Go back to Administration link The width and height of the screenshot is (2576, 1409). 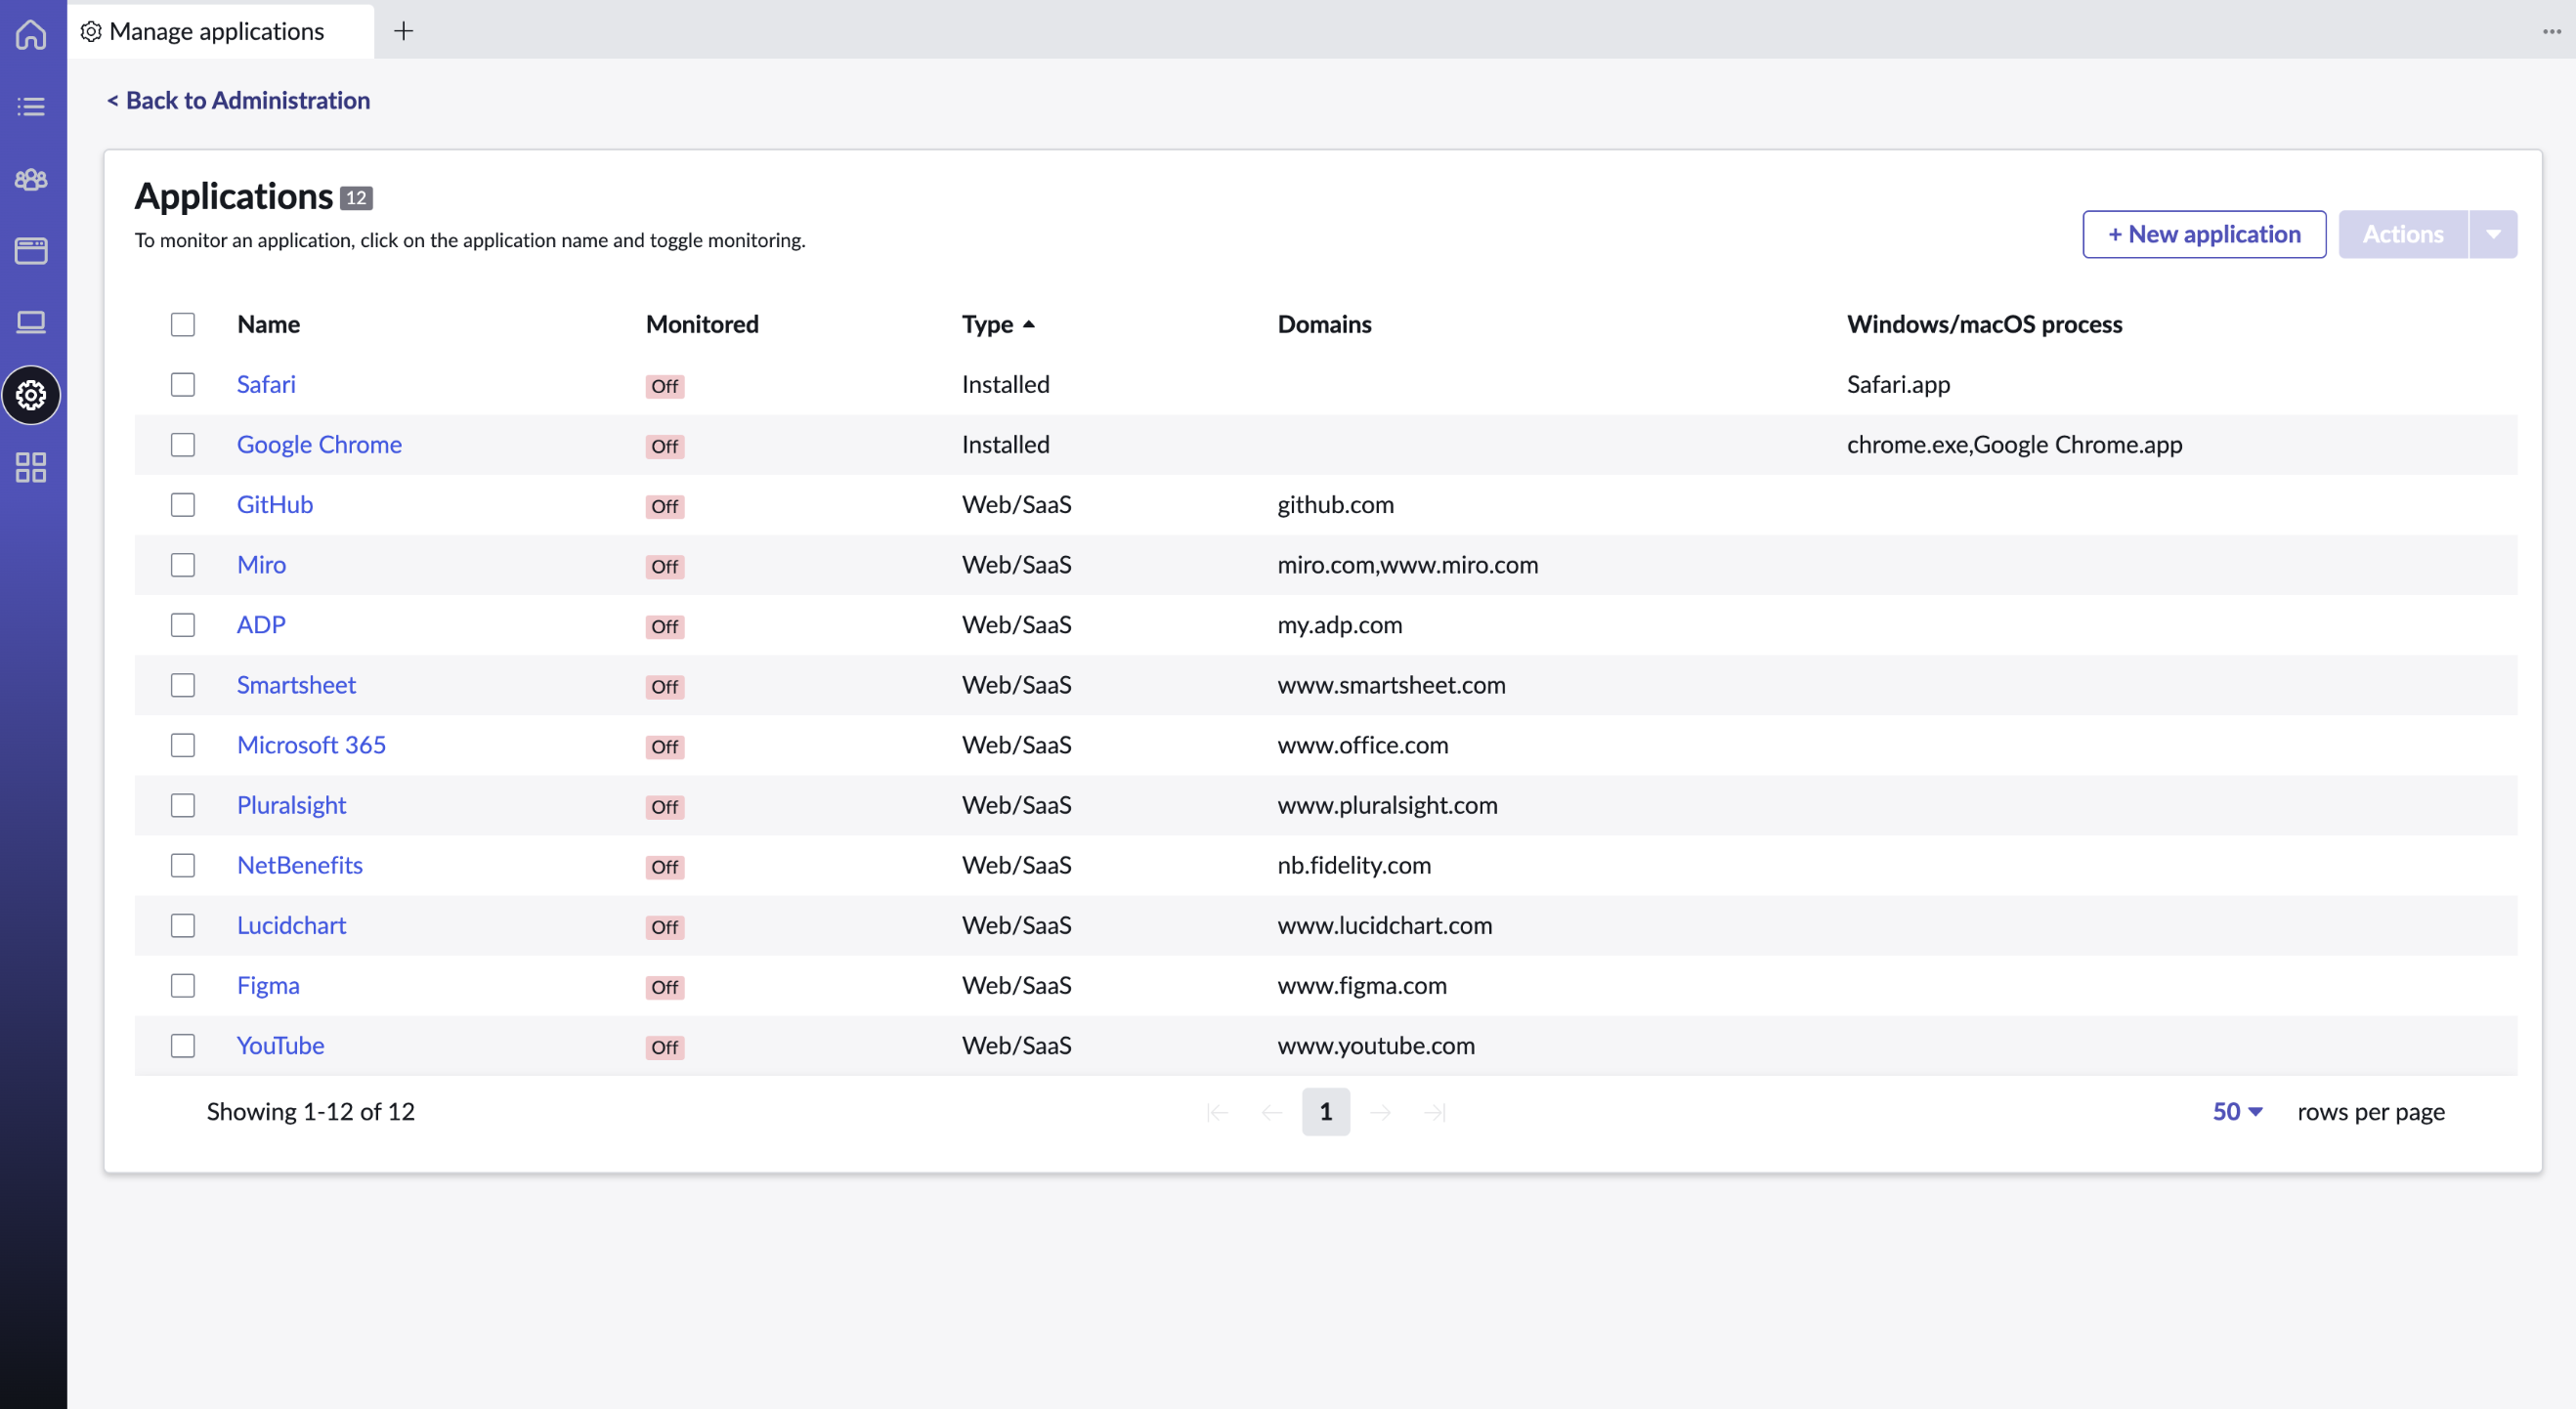[238, 100]
